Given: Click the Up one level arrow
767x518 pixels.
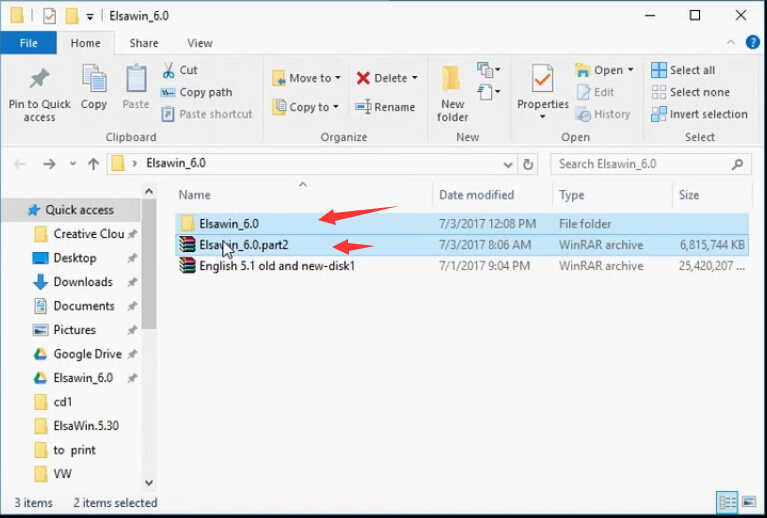Looking at the screenshot, I should point(93,164).
